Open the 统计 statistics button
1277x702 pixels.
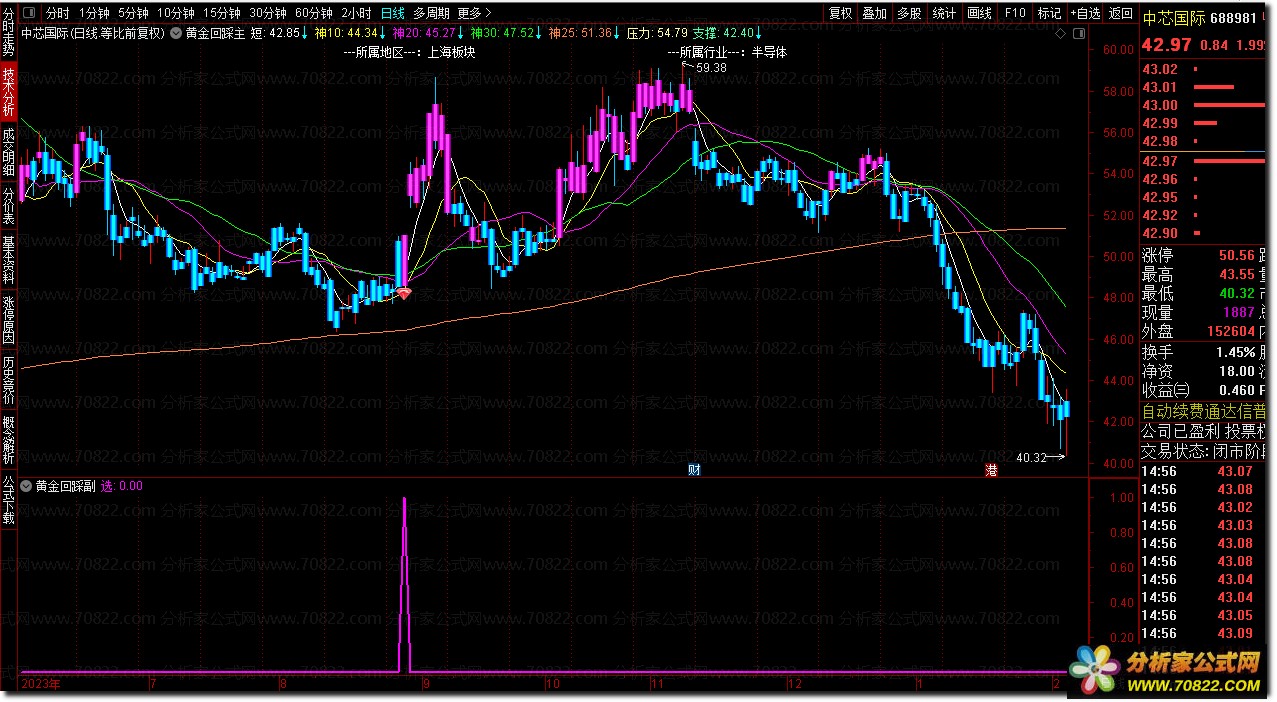click(944, 13)
